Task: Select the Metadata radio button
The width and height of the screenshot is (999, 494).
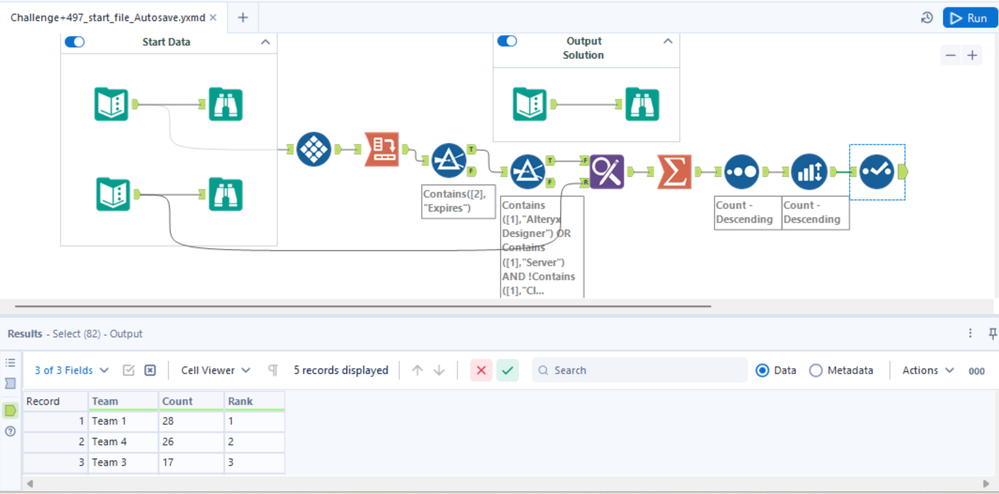Action: tap(816, 370)
